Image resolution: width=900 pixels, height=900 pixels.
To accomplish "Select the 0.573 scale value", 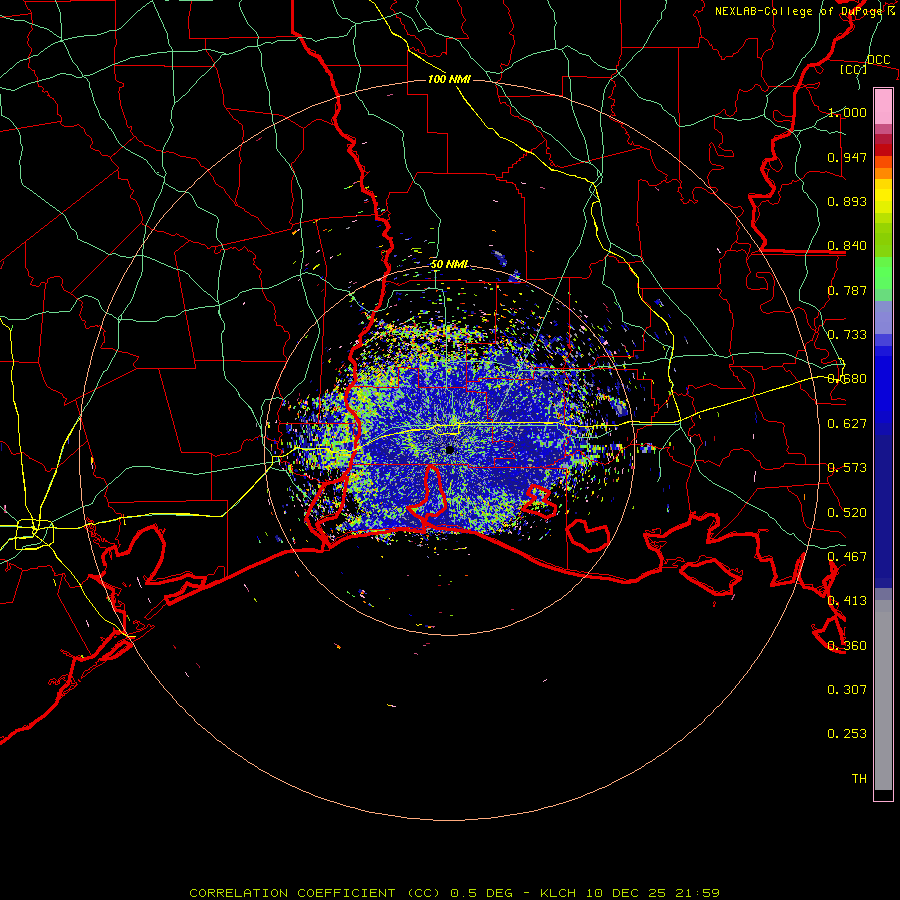I will [847, 468].
